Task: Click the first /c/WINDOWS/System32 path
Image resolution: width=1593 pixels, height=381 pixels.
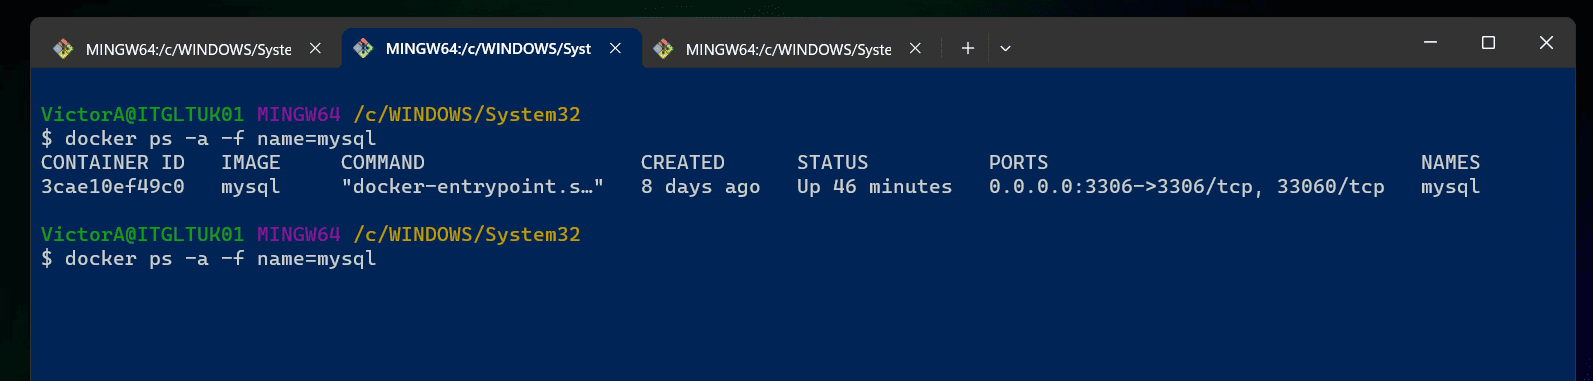Action: click(x=467, y=115)
